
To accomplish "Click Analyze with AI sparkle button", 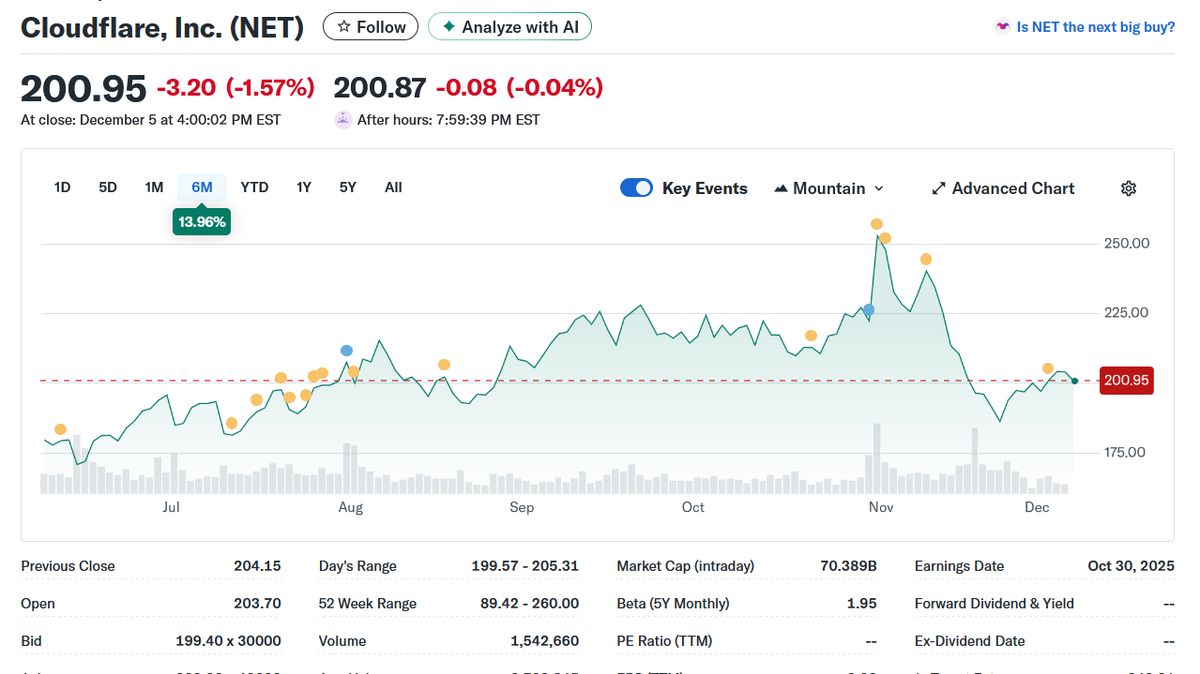I will click(x=509, y=27).
